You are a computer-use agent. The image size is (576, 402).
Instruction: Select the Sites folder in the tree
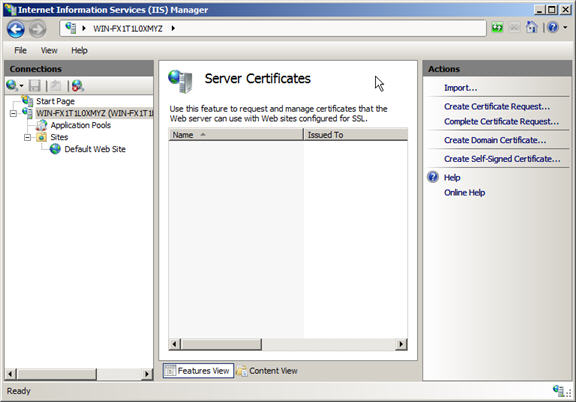pyautogui.click(x=59, y=137)
